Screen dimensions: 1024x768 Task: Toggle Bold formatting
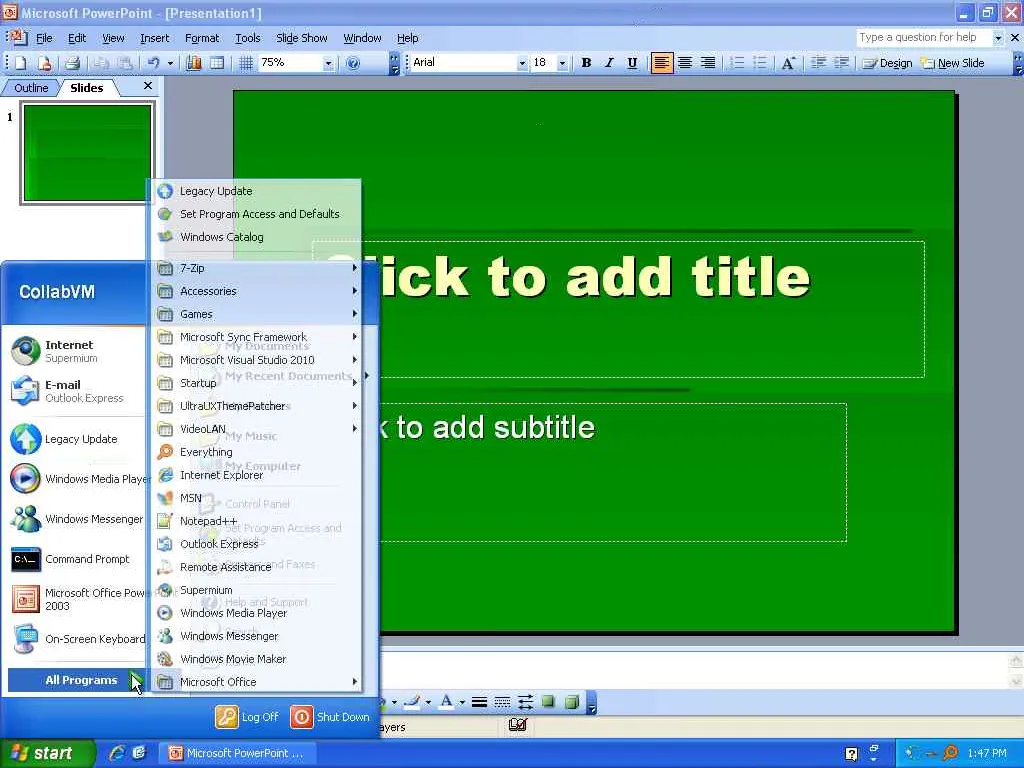point(586,63)
